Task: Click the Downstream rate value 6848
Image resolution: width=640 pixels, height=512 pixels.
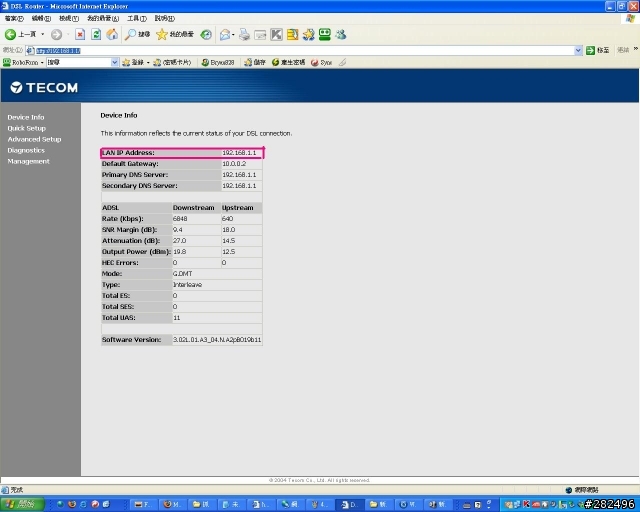Action: click(x=180, y=219)
